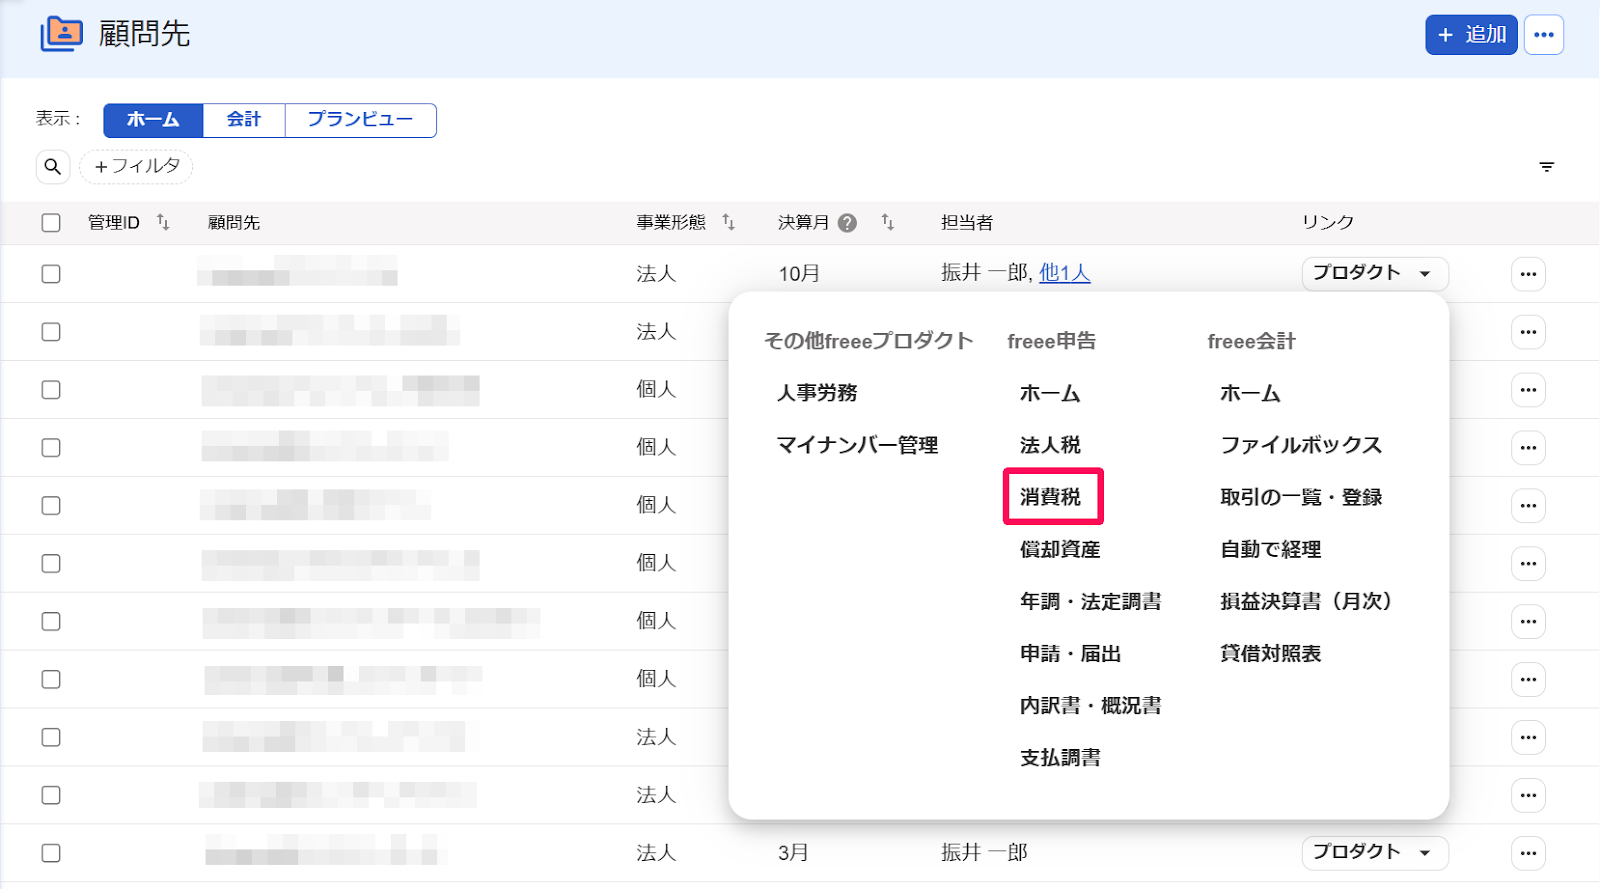
Task: Check the checkbox of the fourth row
Action: [x=51, y=448]
